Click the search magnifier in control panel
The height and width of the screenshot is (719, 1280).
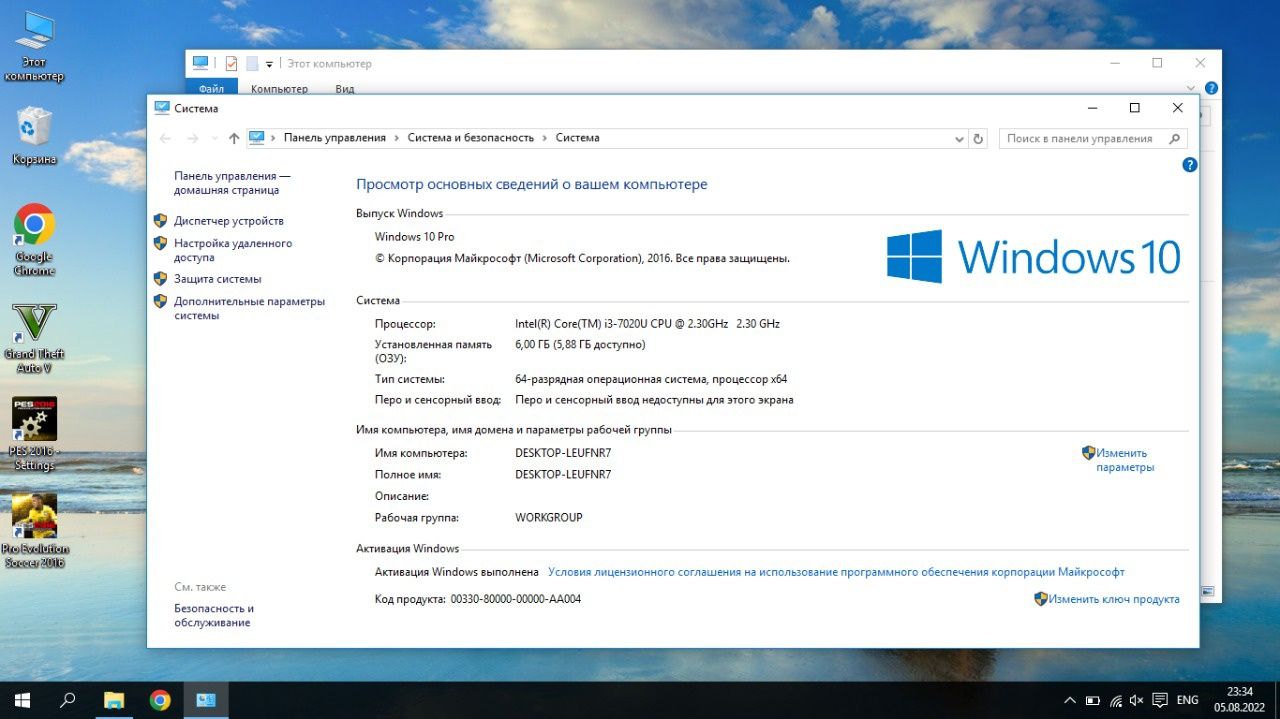[x=1175, y=139]
